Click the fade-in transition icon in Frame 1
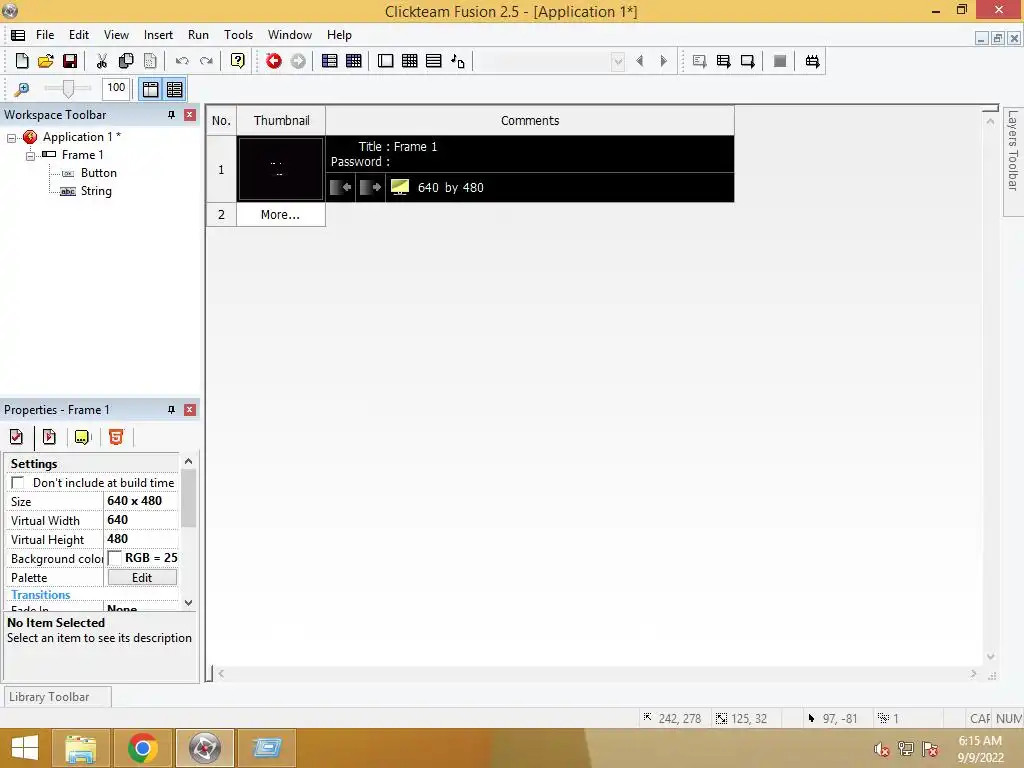Viewport: 1024px width, 768px height. [341, 188]
